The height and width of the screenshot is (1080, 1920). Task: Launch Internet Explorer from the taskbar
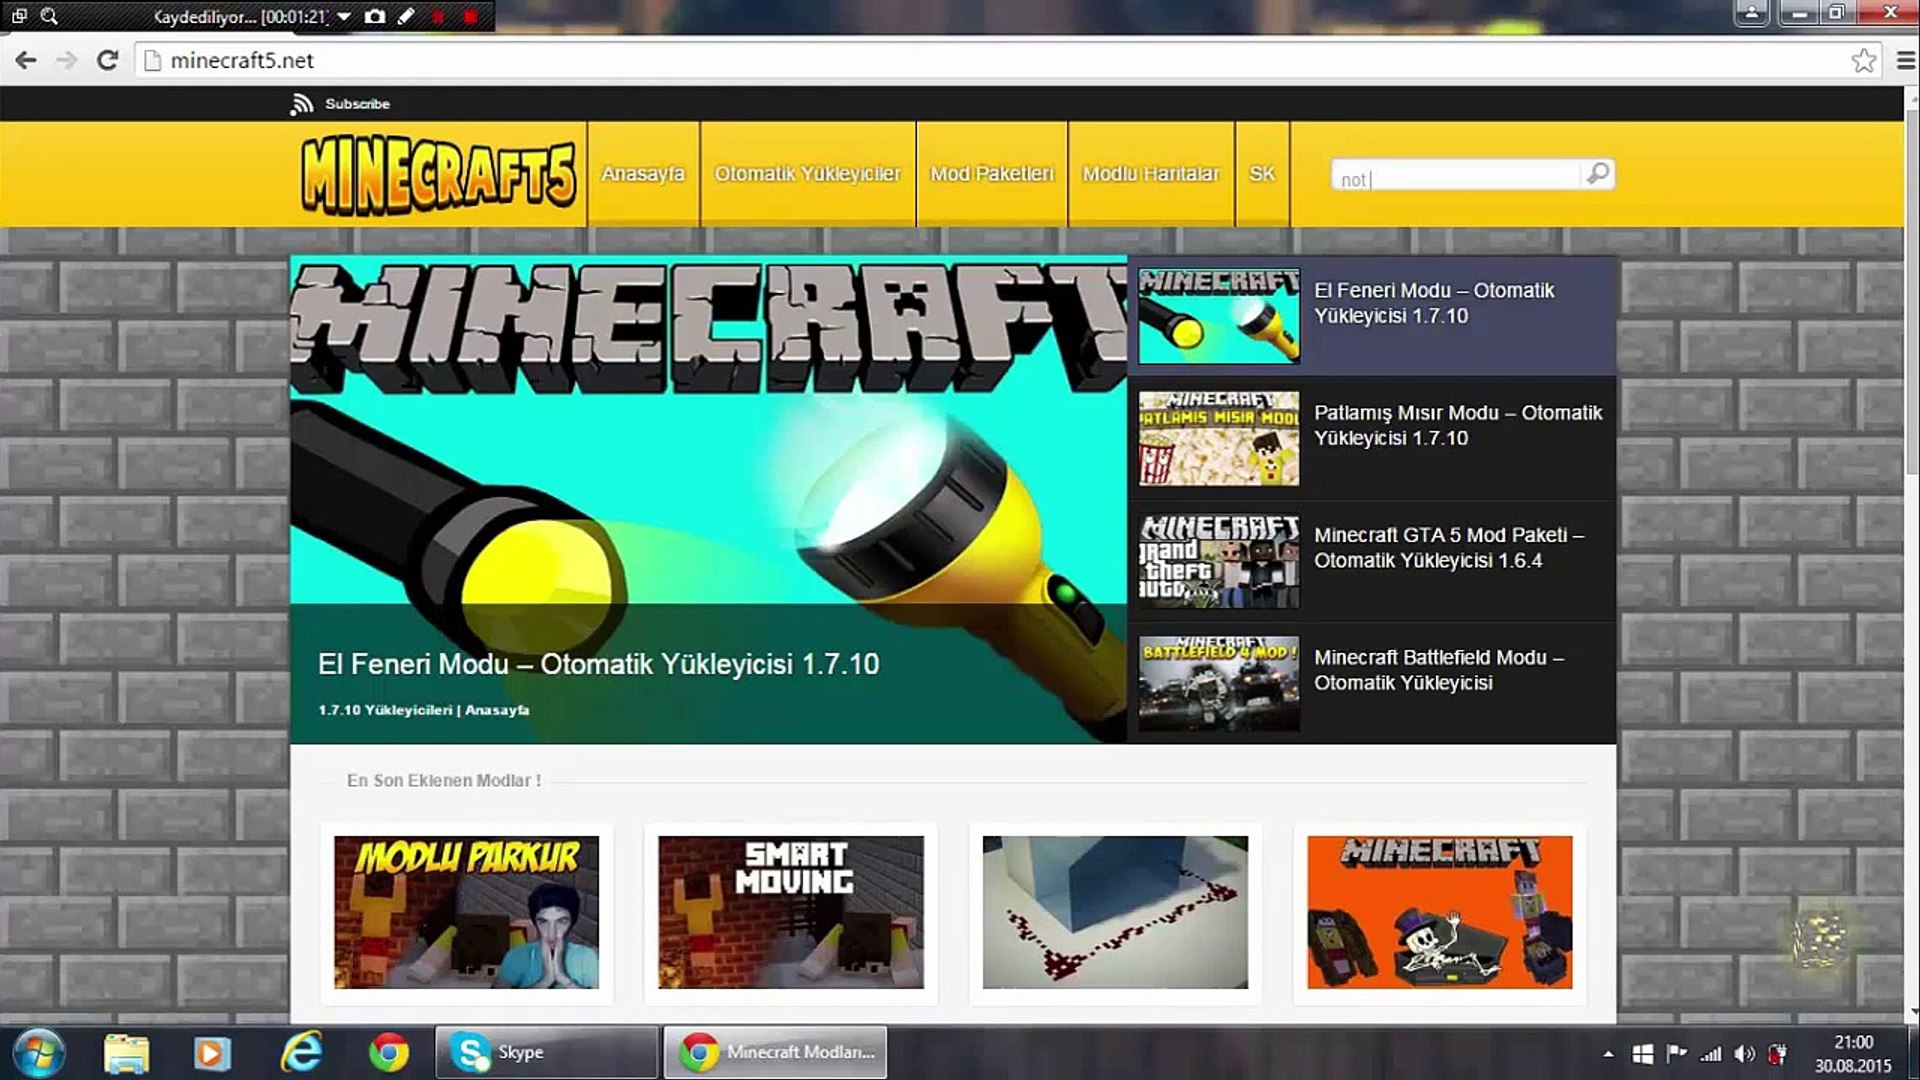click(301, 1053)
